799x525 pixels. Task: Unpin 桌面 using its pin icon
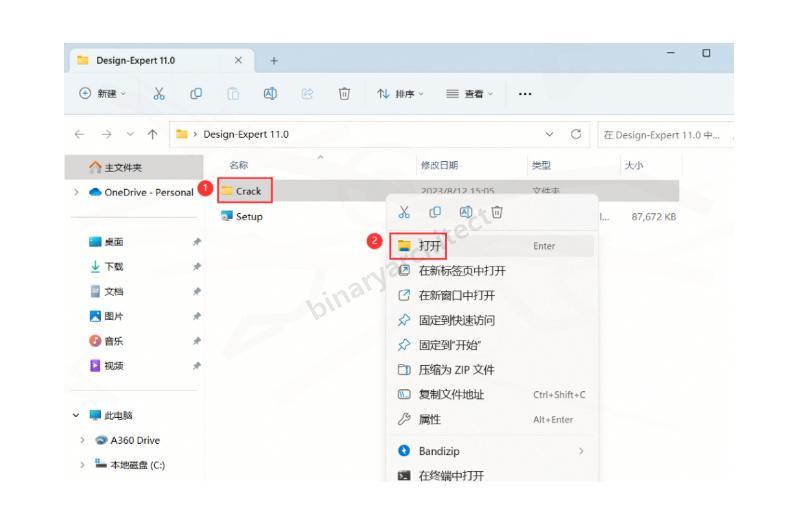(x=197, y=242)
